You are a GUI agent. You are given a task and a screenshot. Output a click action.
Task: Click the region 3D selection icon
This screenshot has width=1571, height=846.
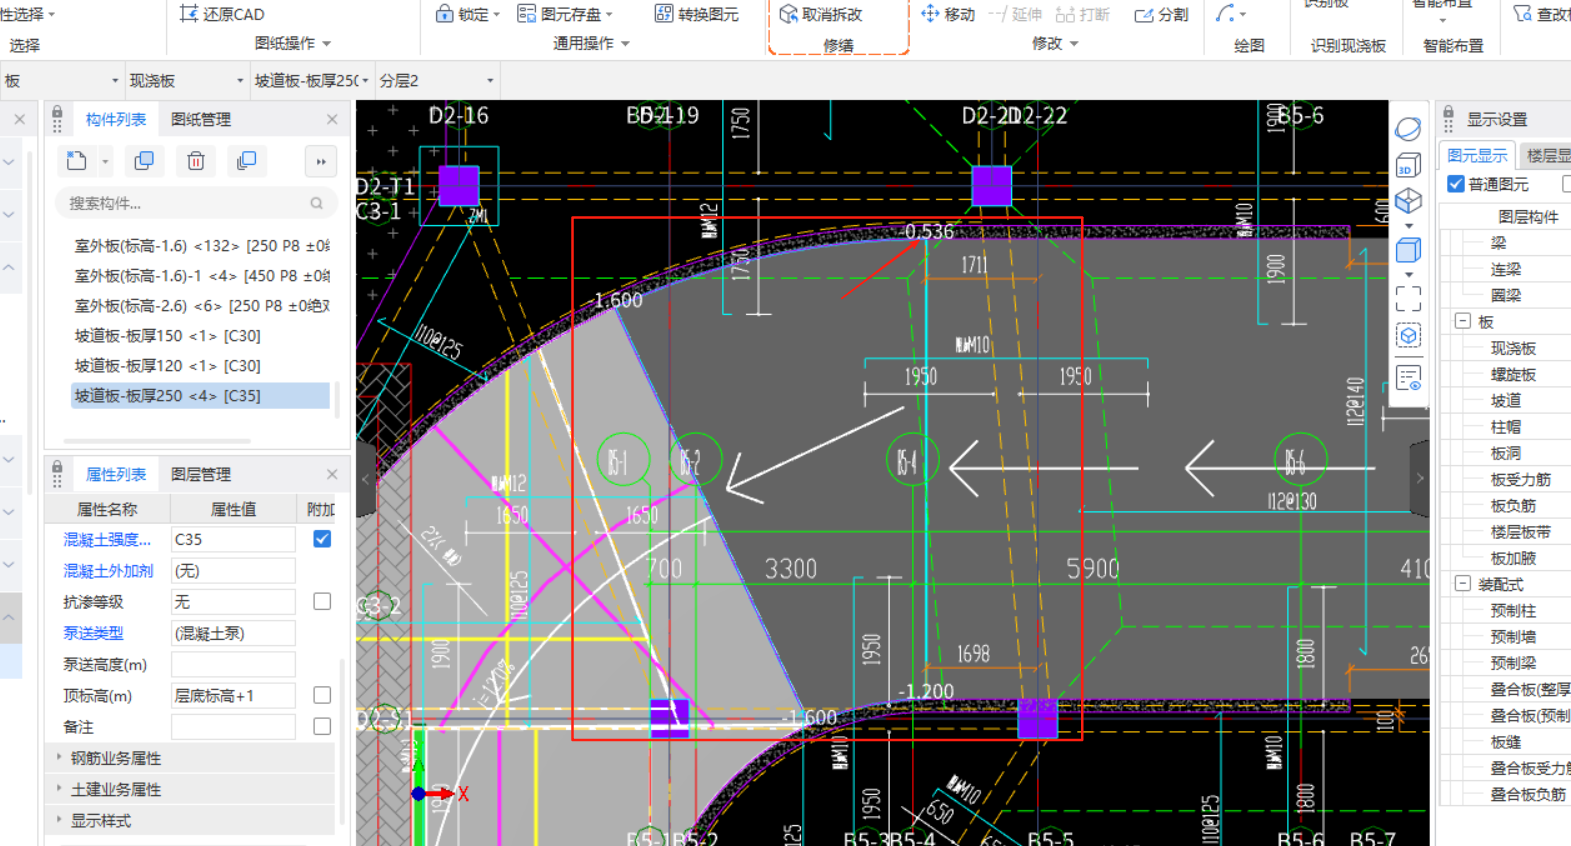[x=1408, y=336]
